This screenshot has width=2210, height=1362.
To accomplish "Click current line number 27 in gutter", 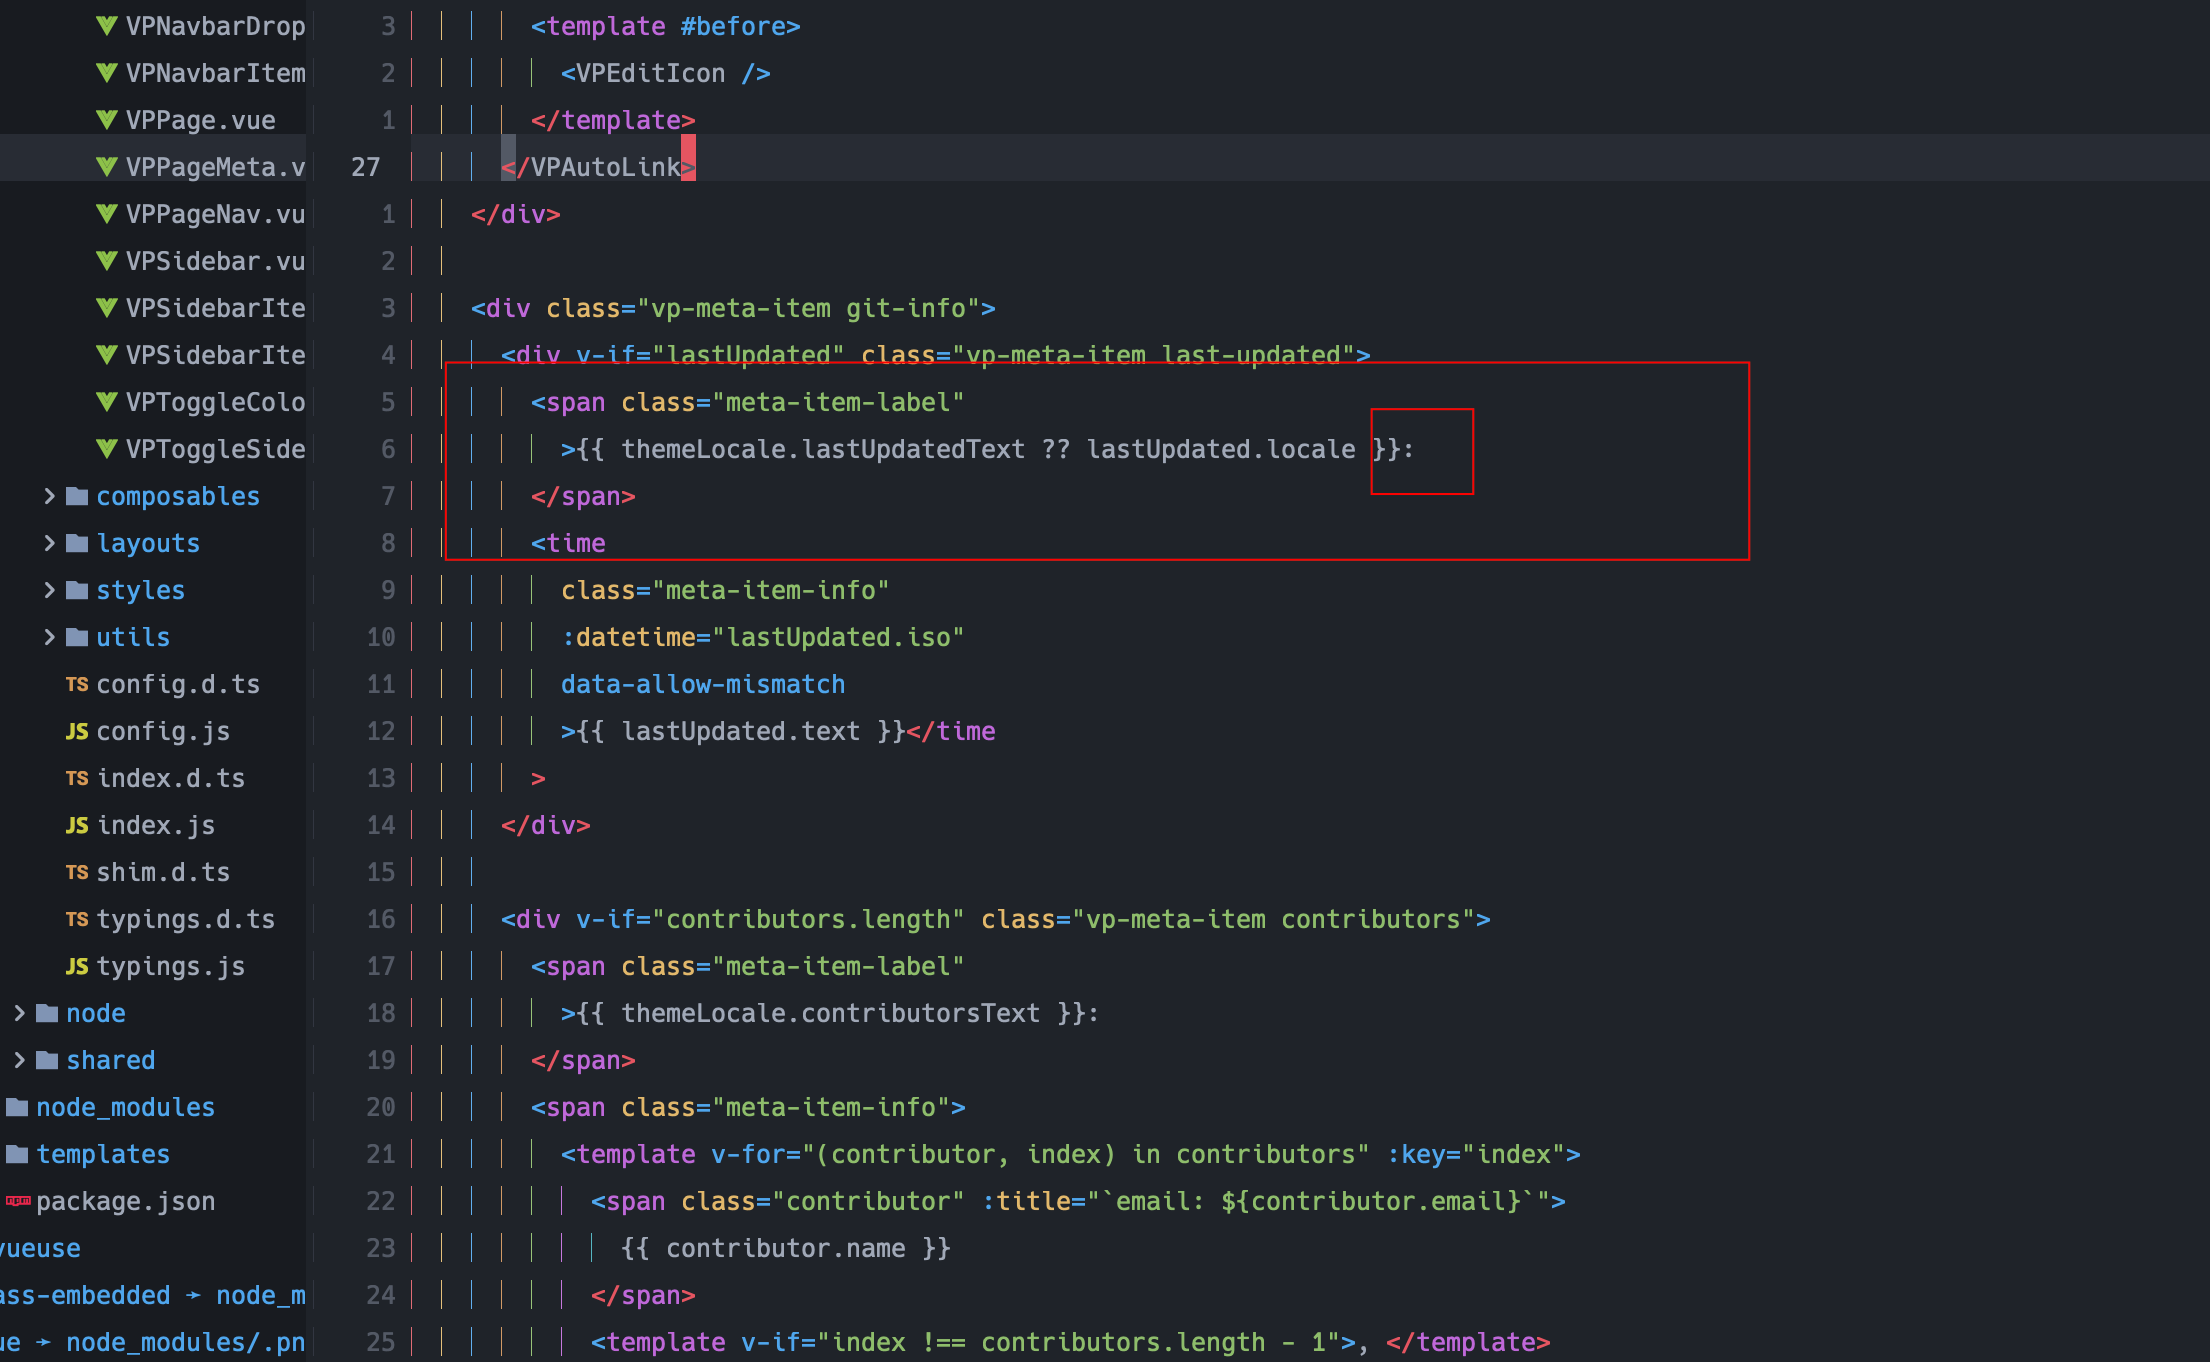I will tap(365, 167).
